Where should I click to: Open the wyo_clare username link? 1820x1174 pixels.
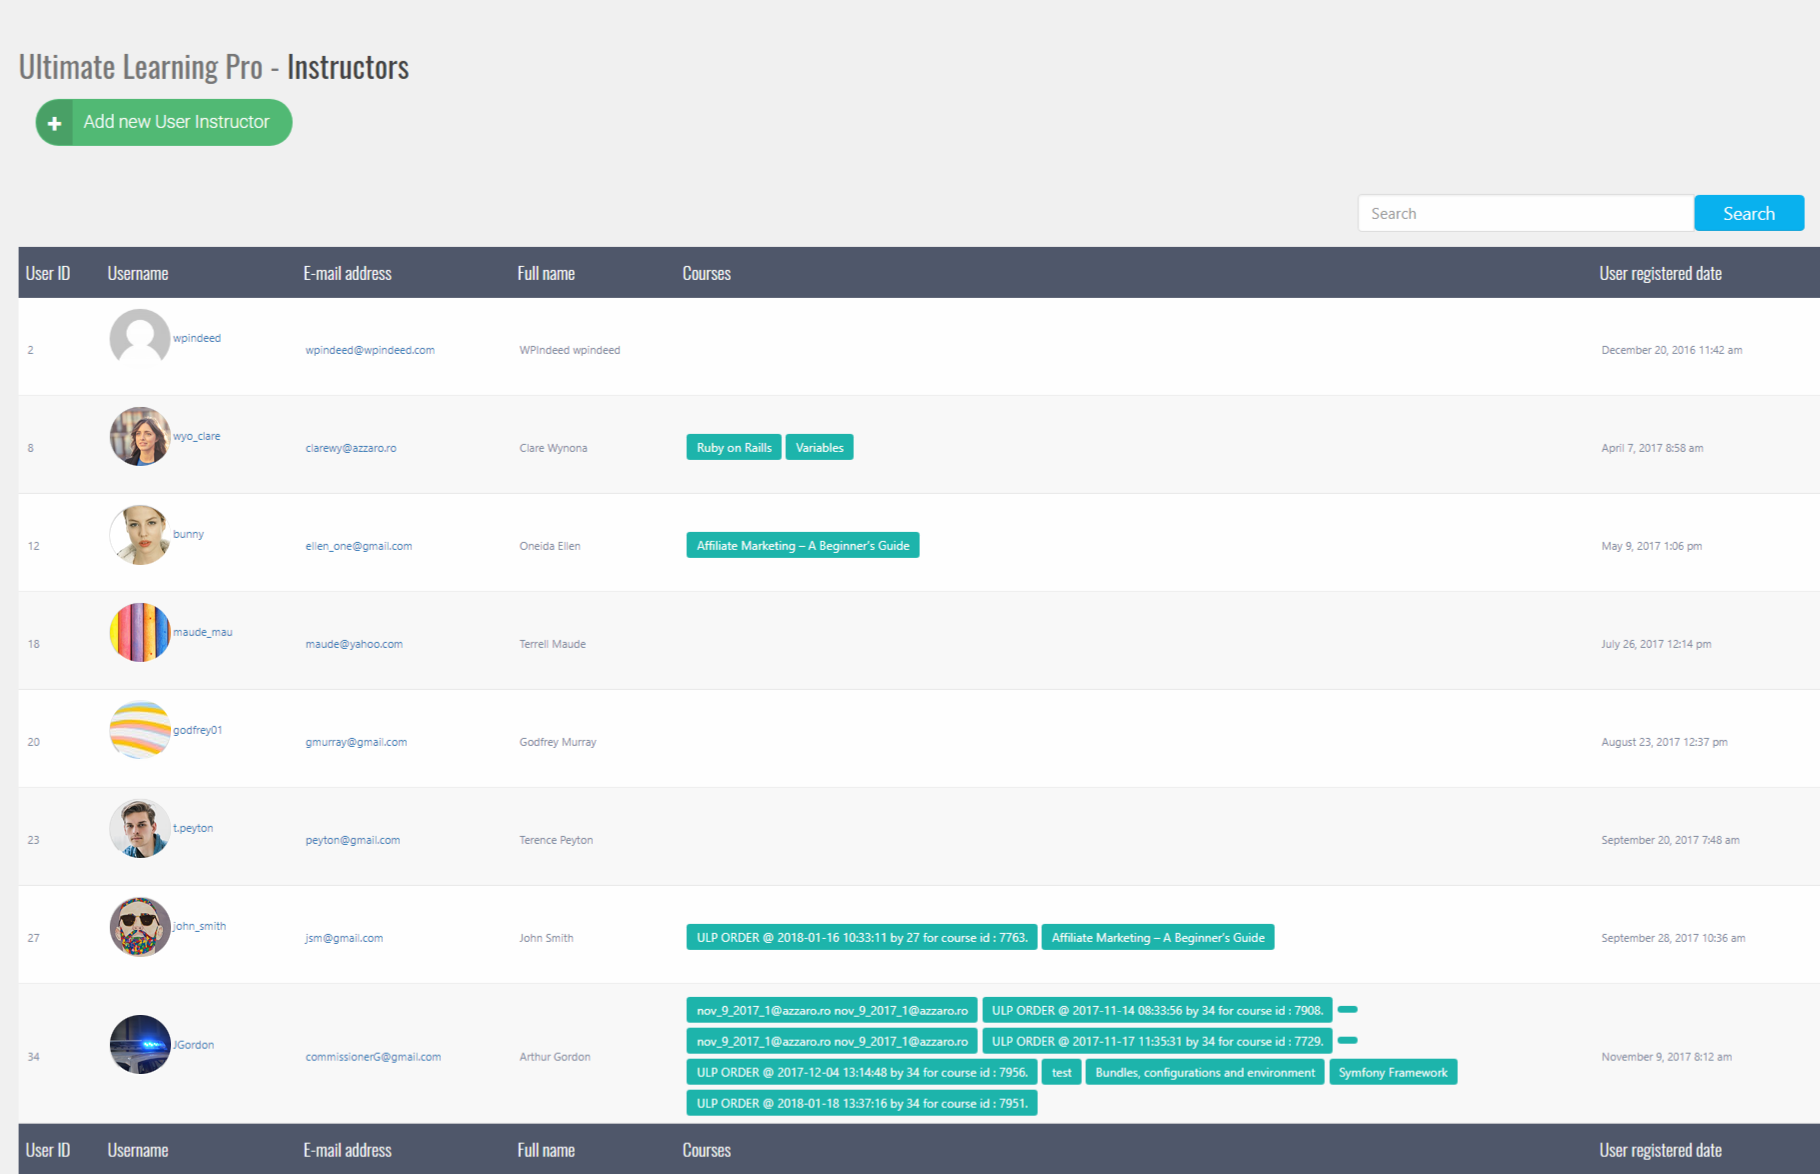(x=197, y=436)
